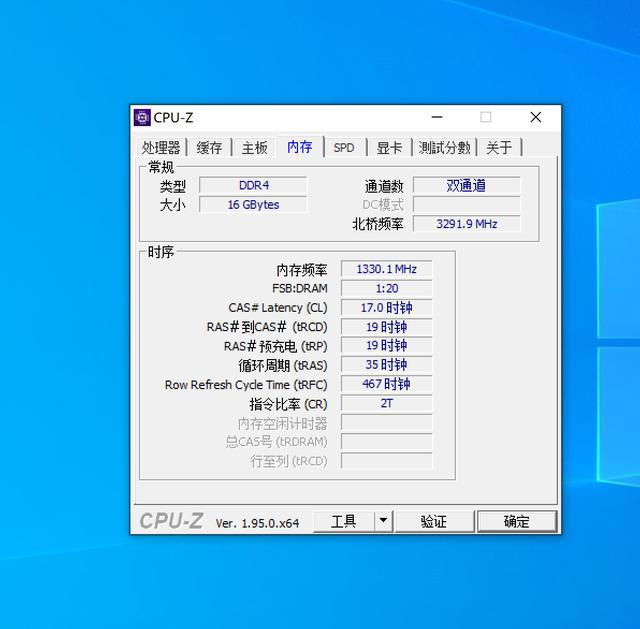Click the 双通道 channel value
This screenshot has height=629, width=640.
coord(467,185)
